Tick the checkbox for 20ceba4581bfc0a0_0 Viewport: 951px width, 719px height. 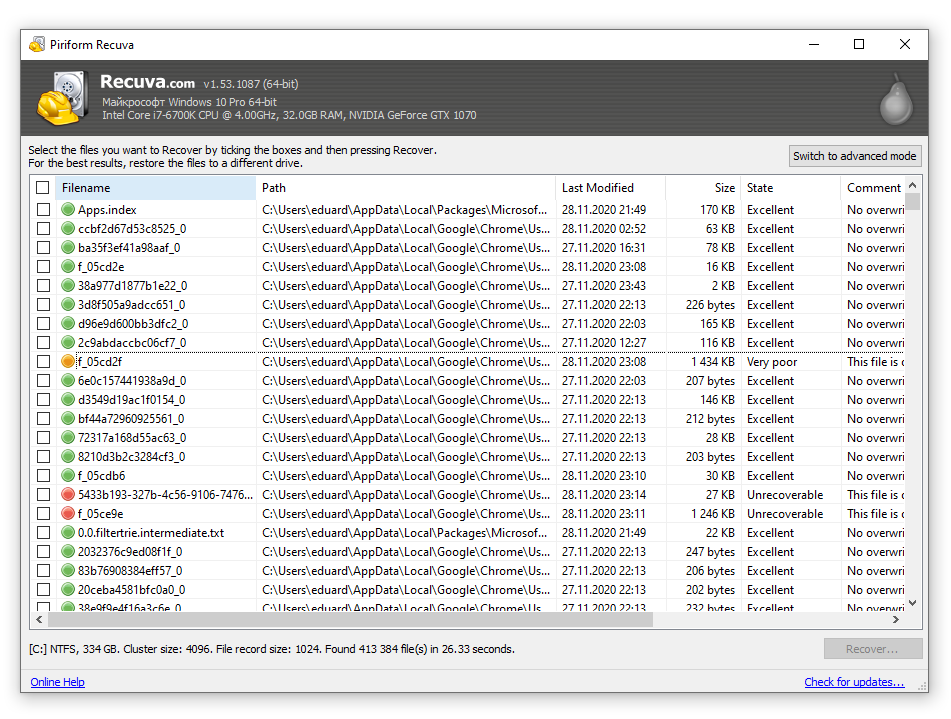point(43,590)
